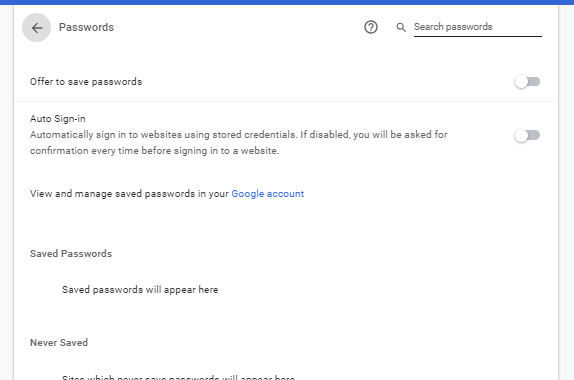The image size is (574, 380).
Task: Click the Saved Passwords section heading
Action: pyautogui.click(x=71, y=254)
